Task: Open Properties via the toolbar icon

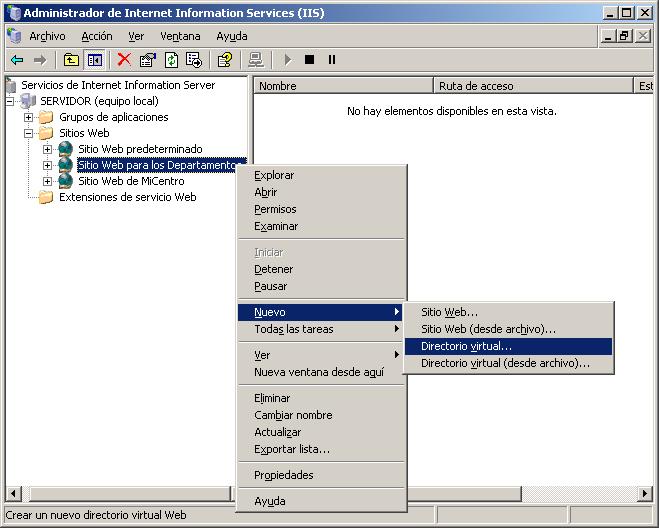Action: pos(148,60)
